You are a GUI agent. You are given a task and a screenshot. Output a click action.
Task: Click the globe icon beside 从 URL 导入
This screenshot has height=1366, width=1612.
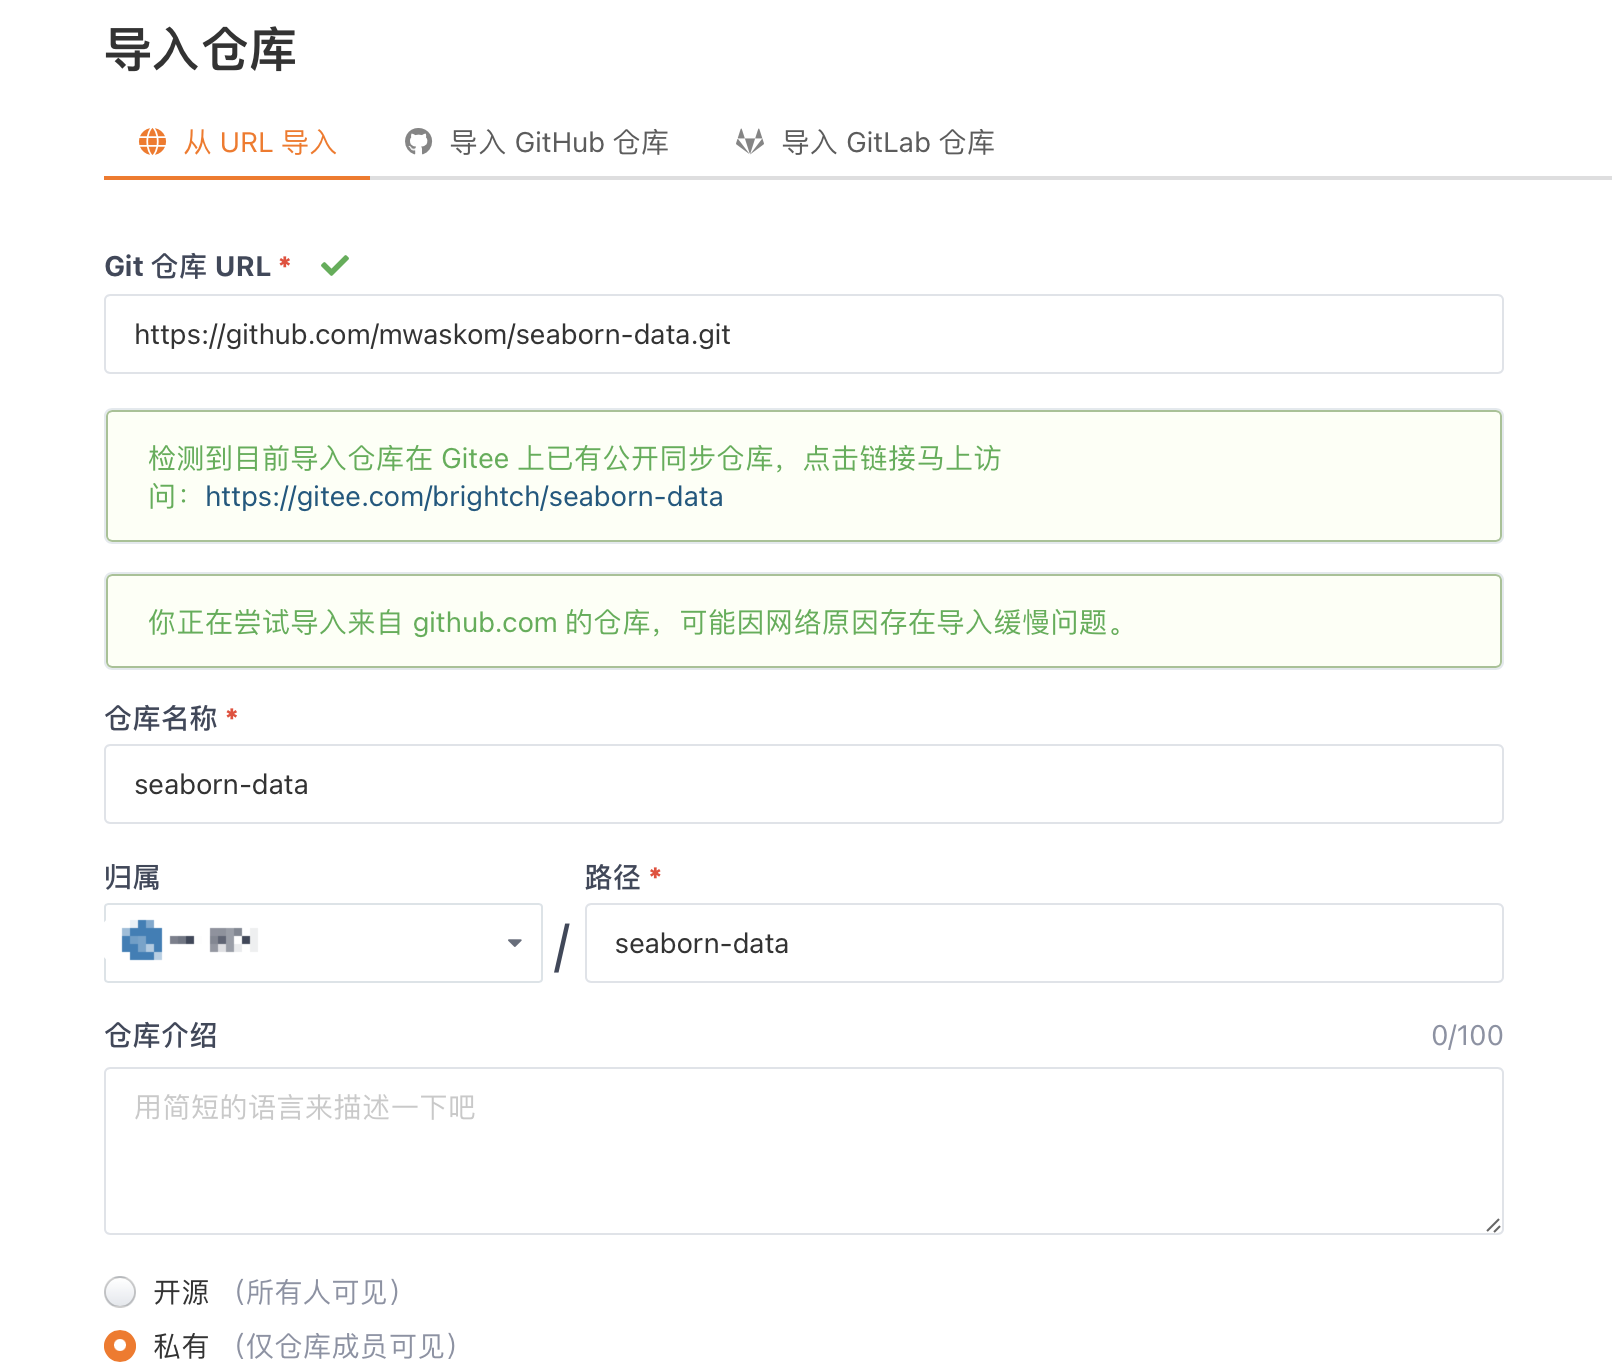point(153,142)
